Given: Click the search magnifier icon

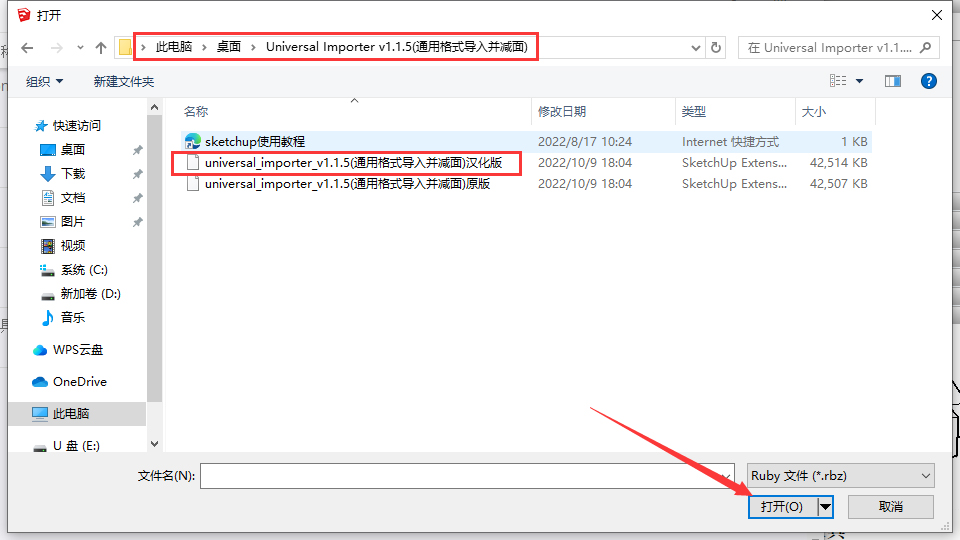Looking at the screenshot, I should click(925, 48).
